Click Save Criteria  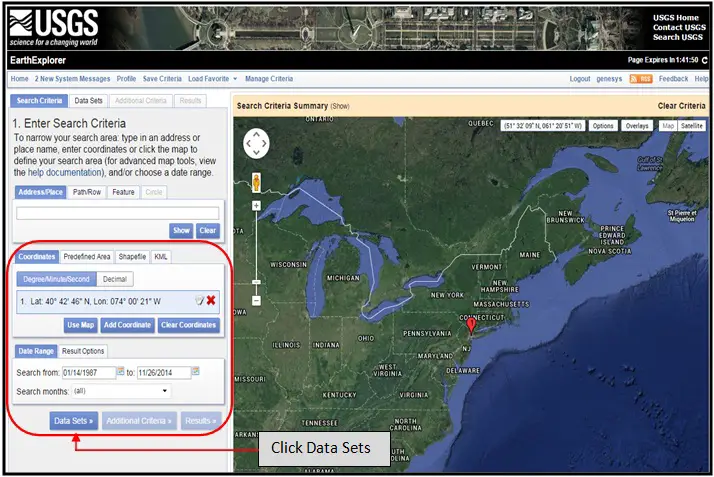click(x=162, y=79)
